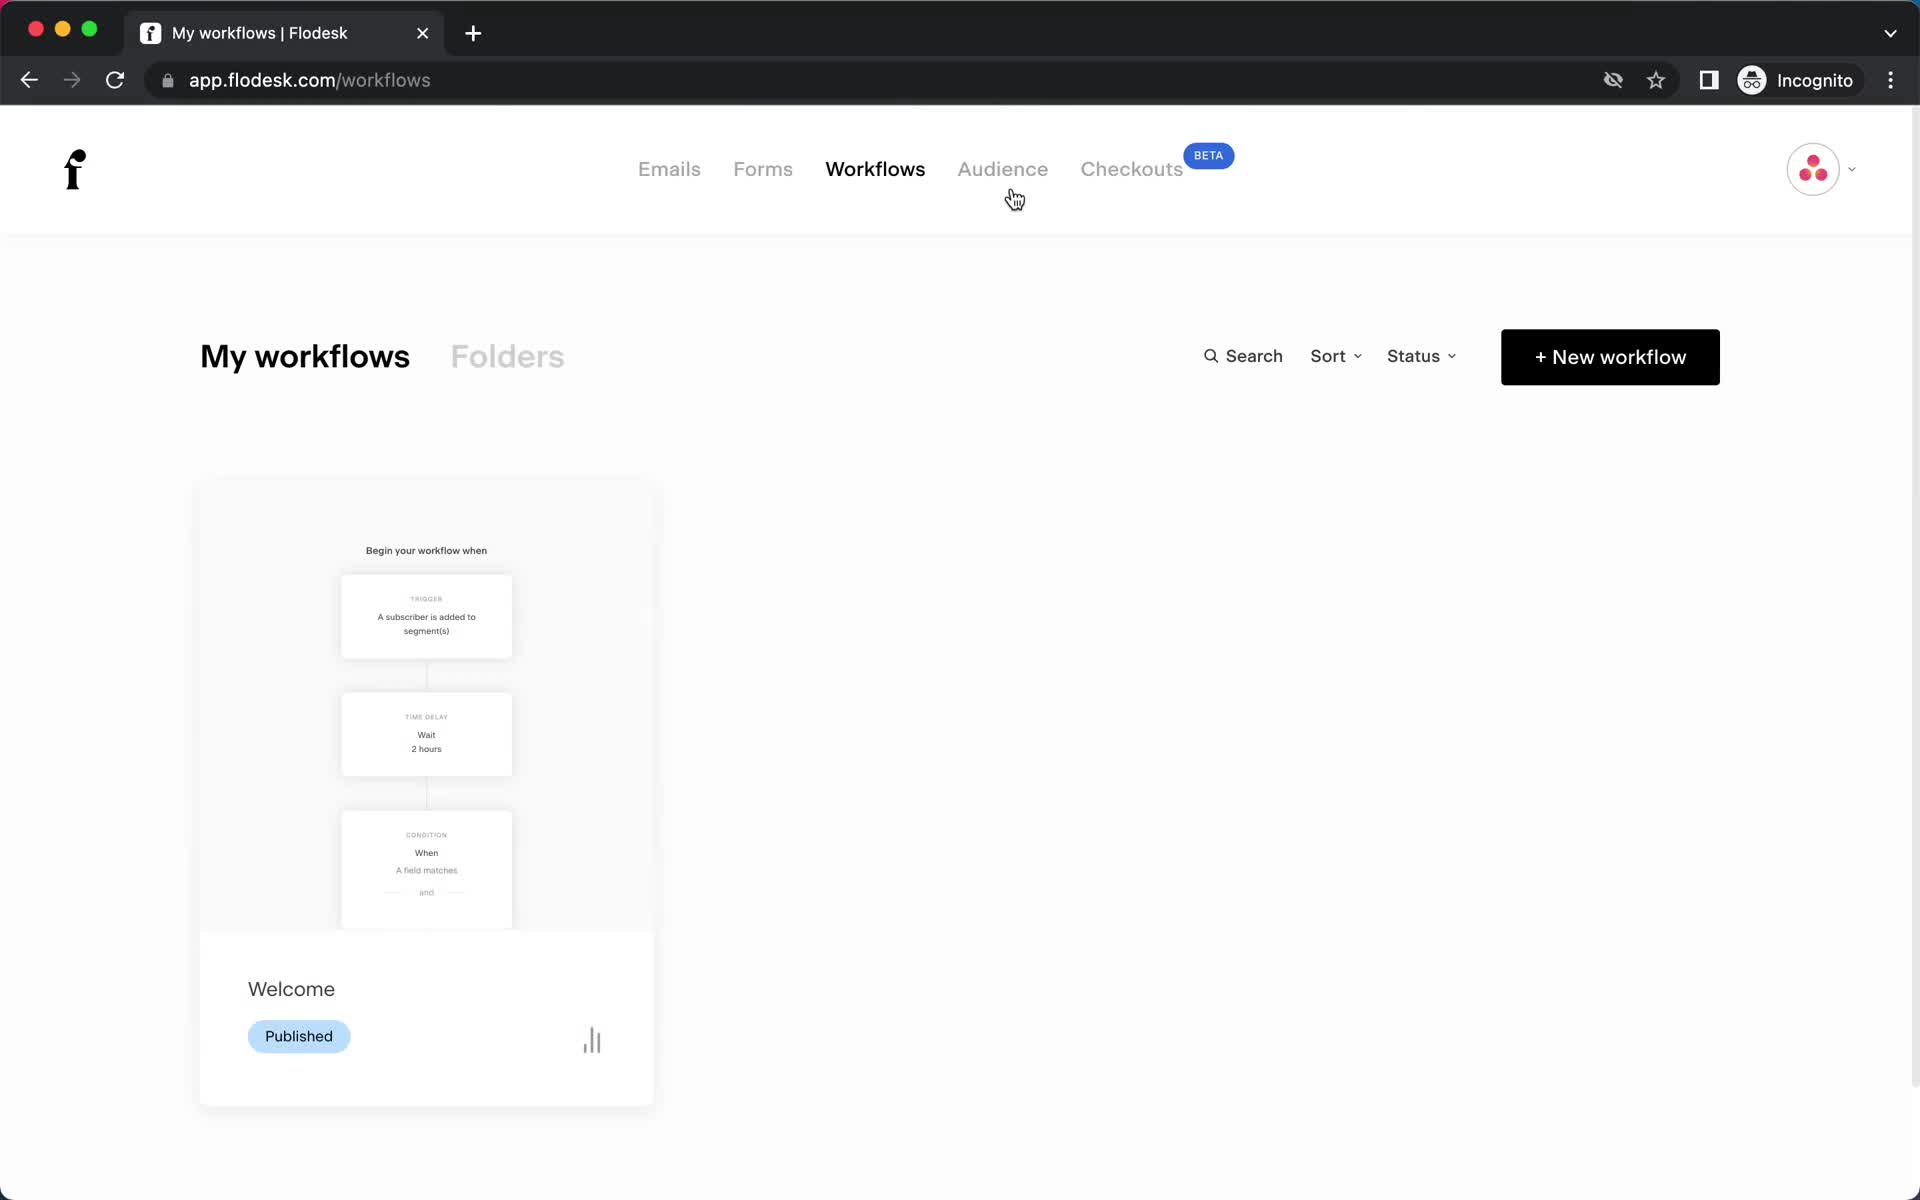Click the Emails navigation menu item
Image resolution: width=1920 pixels, height=1200 pixels.
[x=669, y=169]
